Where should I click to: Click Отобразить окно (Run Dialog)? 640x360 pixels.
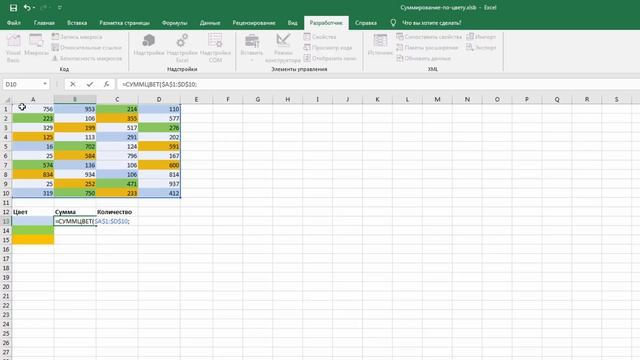coord(329,58)
